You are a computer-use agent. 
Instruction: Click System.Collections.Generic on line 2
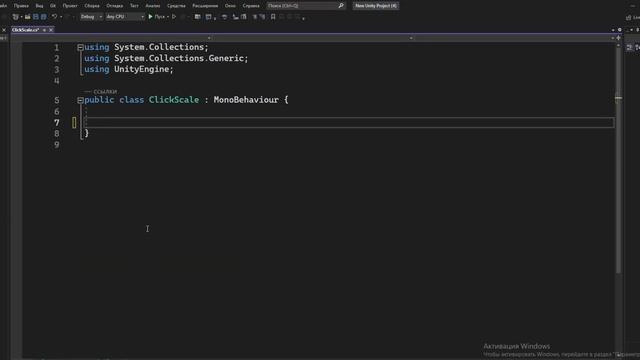[179, 58]
